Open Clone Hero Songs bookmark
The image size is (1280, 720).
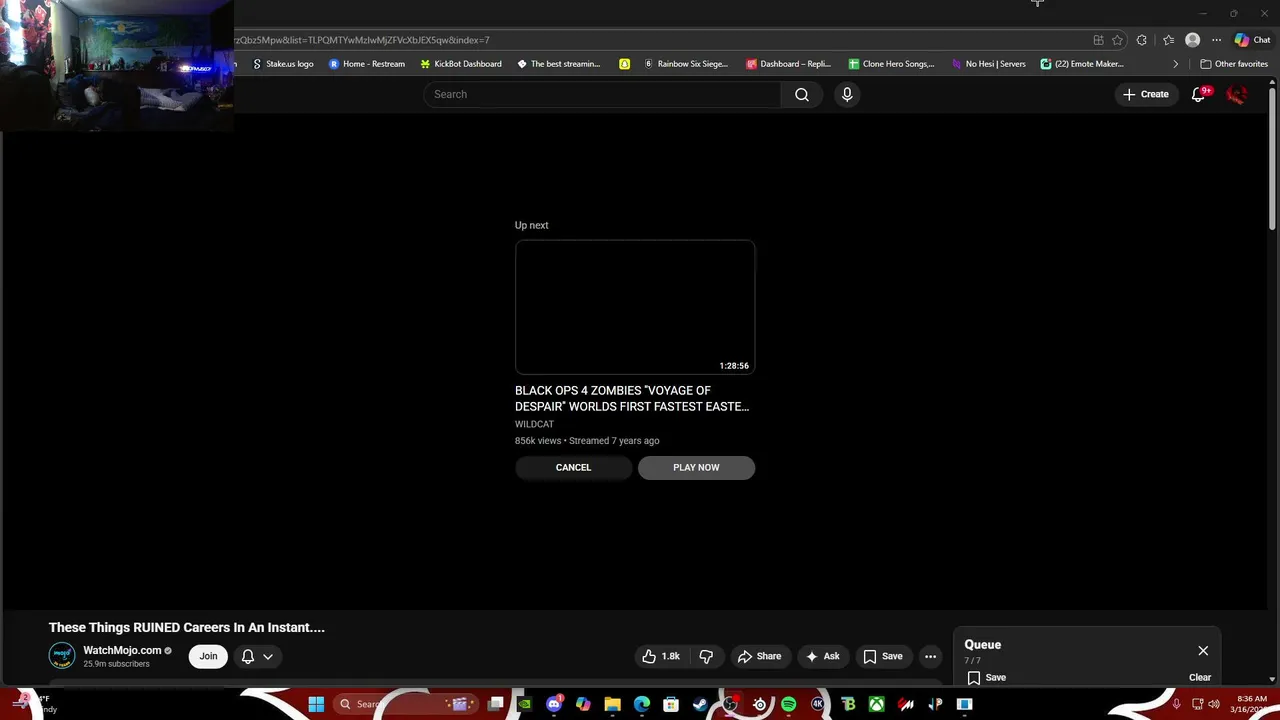pyautogui.click(x=891, y=64)
